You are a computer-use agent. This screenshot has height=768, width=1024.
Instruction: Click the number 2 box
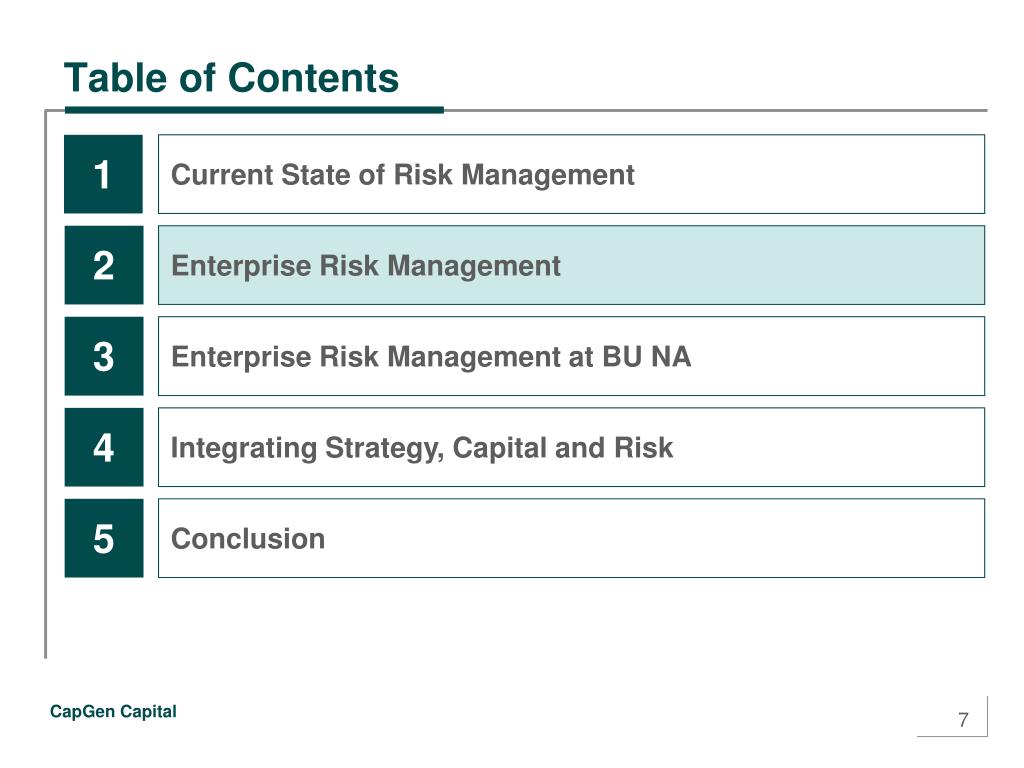(103, 265)
